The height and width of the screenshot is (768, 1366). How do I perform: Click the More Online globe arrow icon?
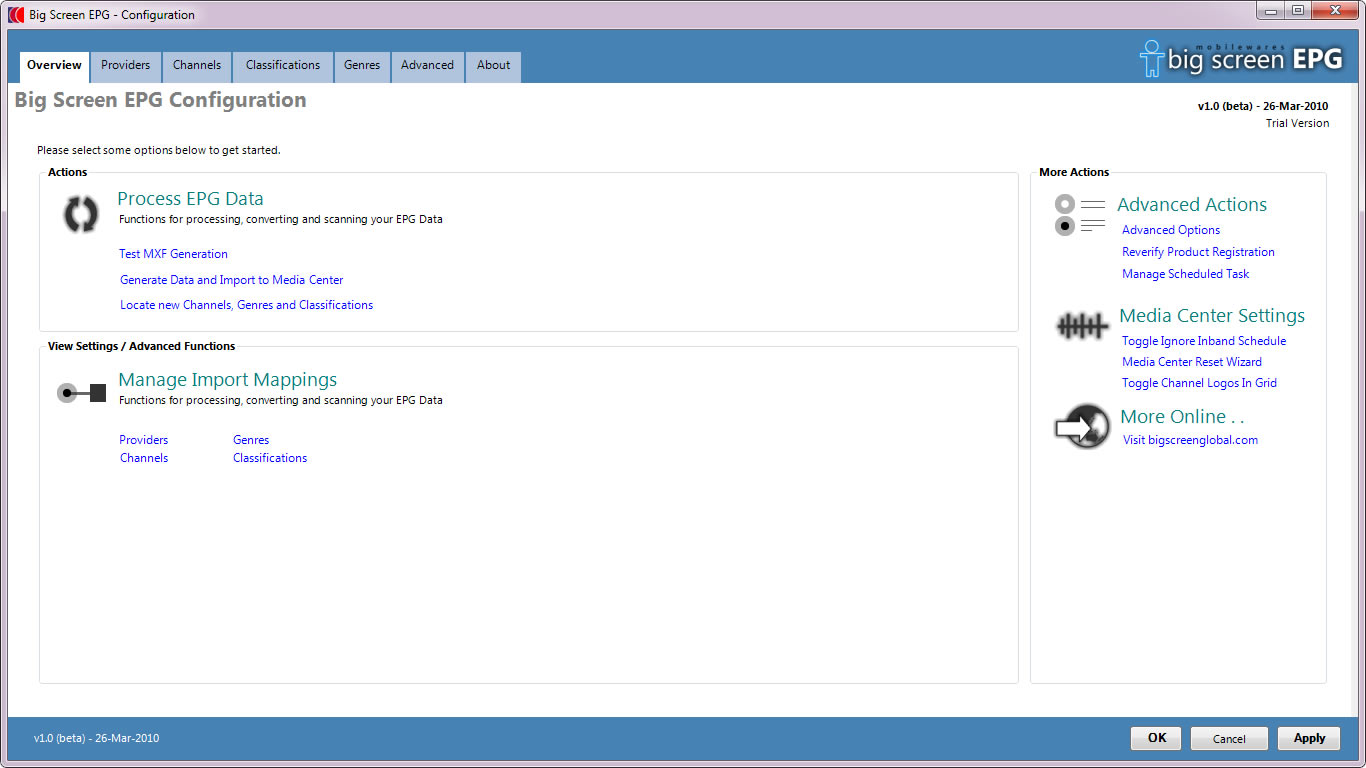coord(1082,426)
